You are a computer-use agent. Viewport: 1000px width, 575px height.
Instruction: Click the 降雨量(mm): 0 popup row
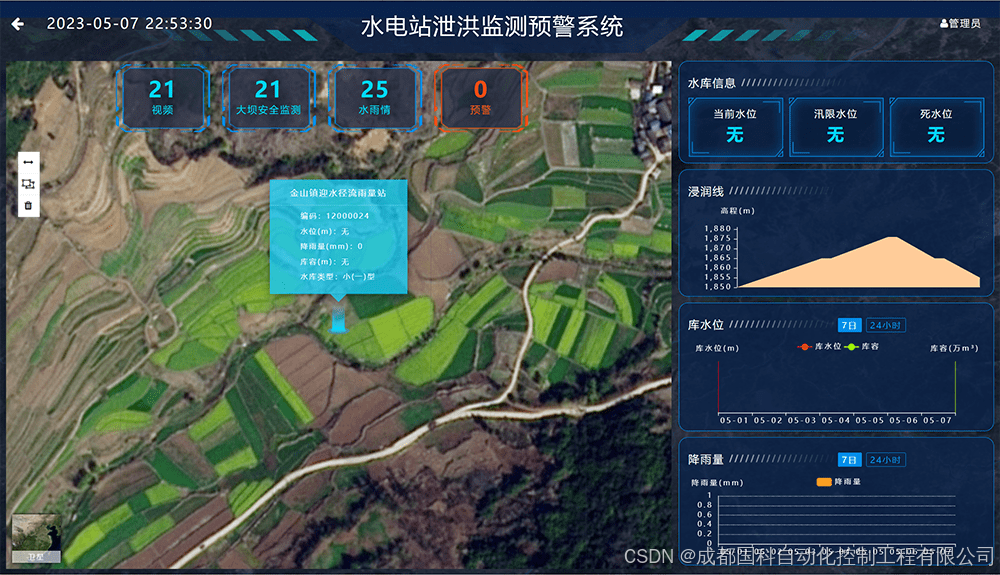point(332,246)
